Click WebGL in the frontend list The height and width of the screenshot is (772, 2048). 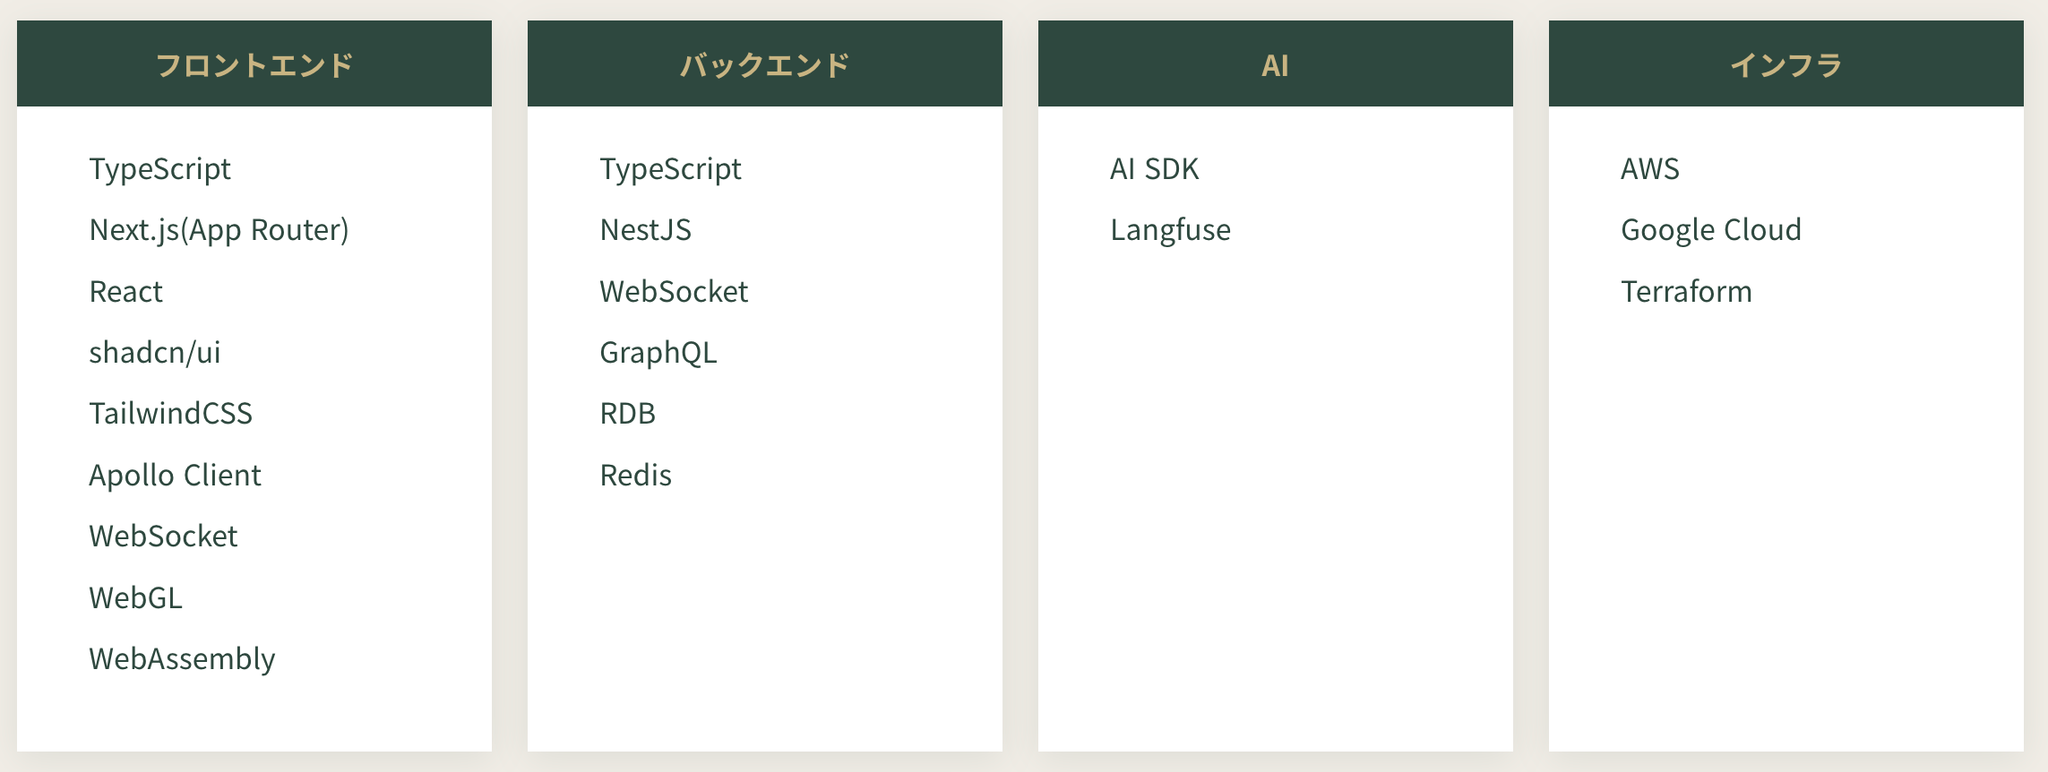pyautogui.click(x=136, y=598)
